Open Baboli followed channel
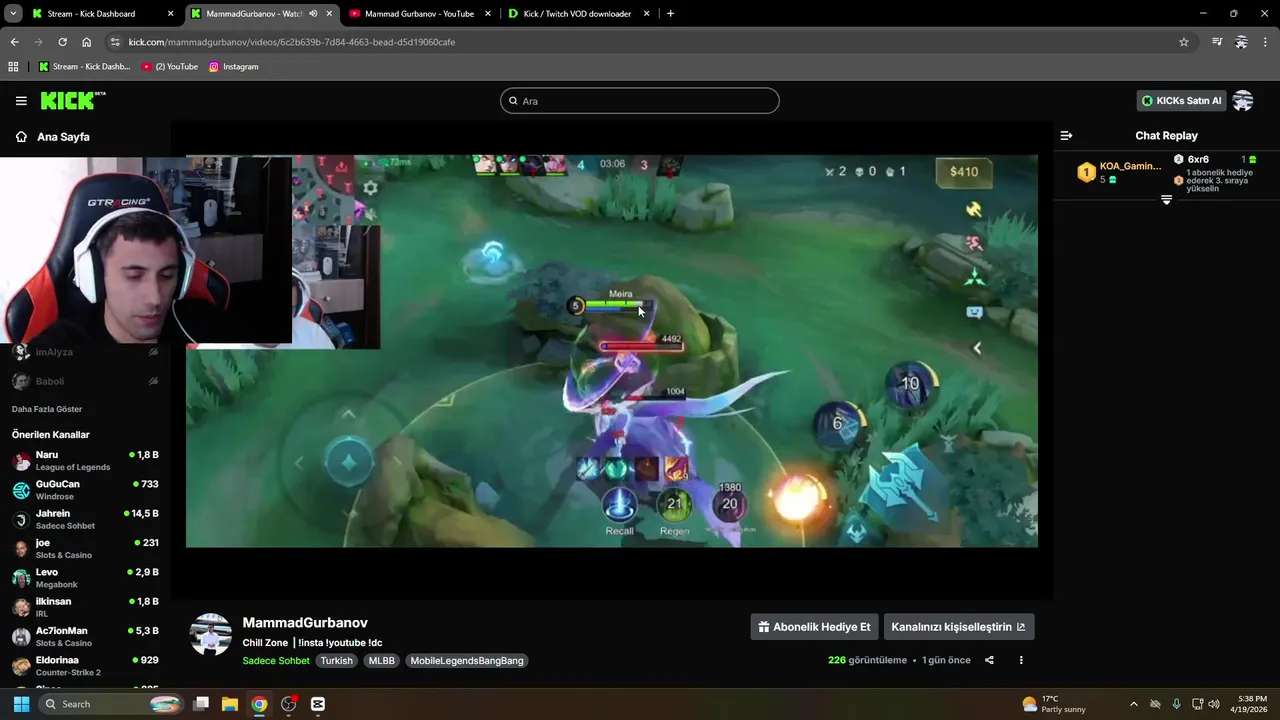1280x720 pixels. 85,381
